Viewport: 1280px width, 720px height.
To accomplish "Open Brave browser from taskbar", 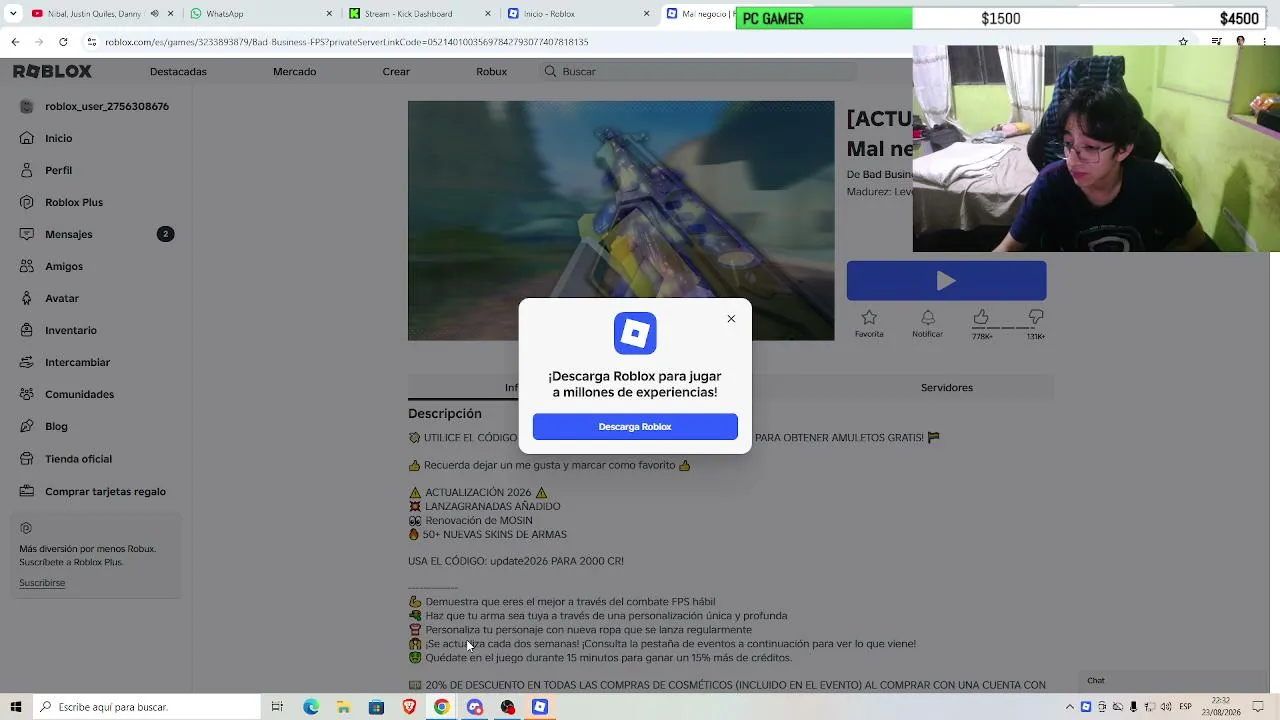I will [x=409, y=707].
